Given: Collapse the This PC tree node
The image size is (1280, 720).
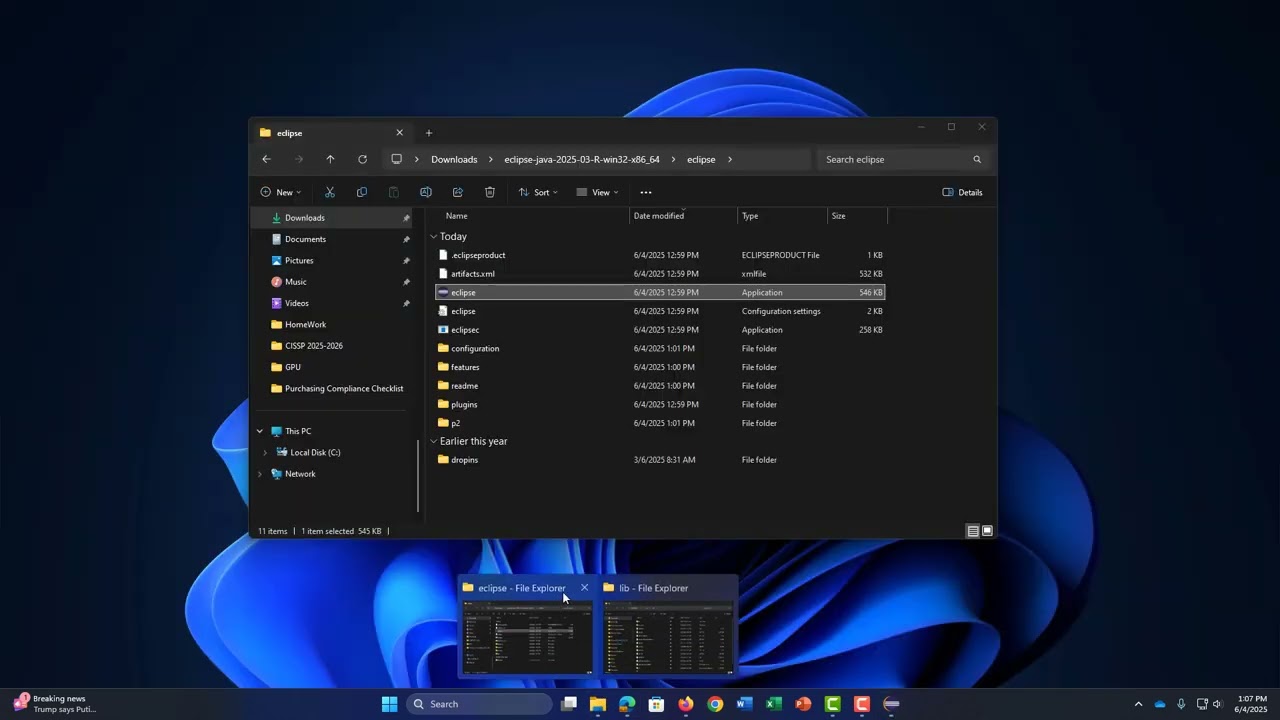Looking at the screenshot, I should (x=260, y=431).
